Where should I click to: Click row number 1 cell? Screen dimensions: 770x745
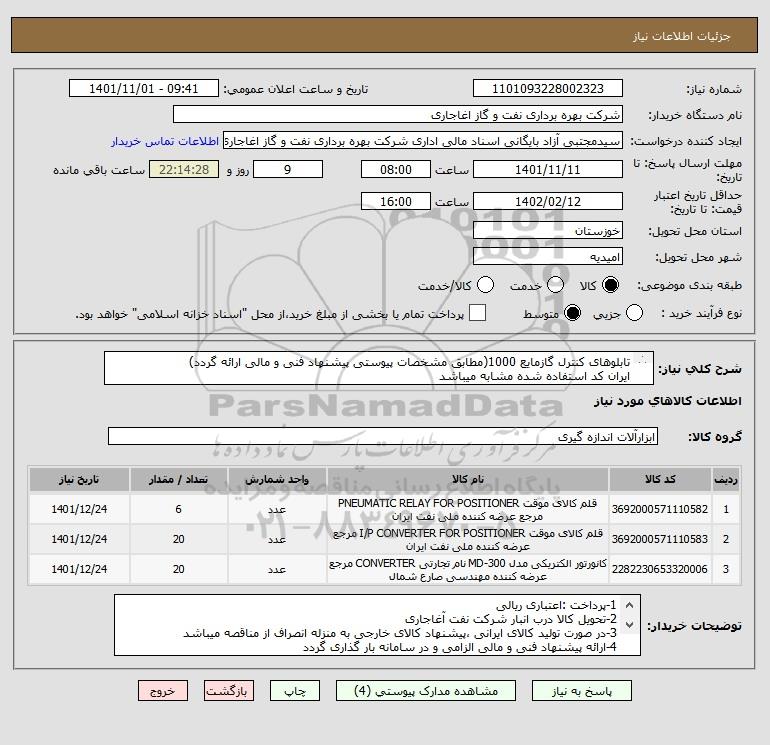pos(726,509)
